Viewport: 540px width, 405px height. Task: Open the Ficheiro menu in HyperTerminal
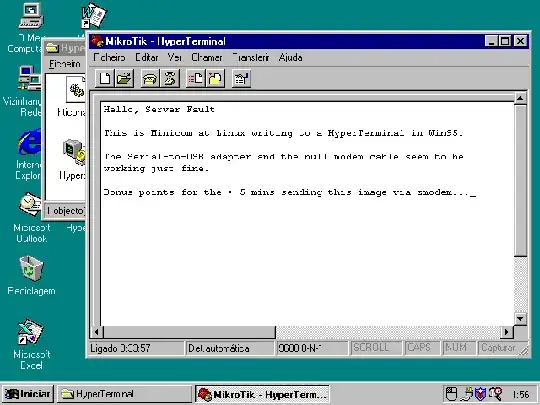[110, 58]
